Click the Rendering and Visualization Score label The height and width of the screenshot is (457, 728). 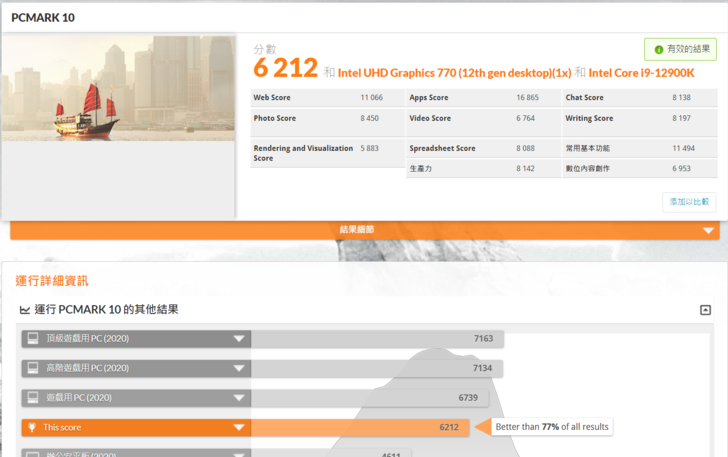point(303,153)
